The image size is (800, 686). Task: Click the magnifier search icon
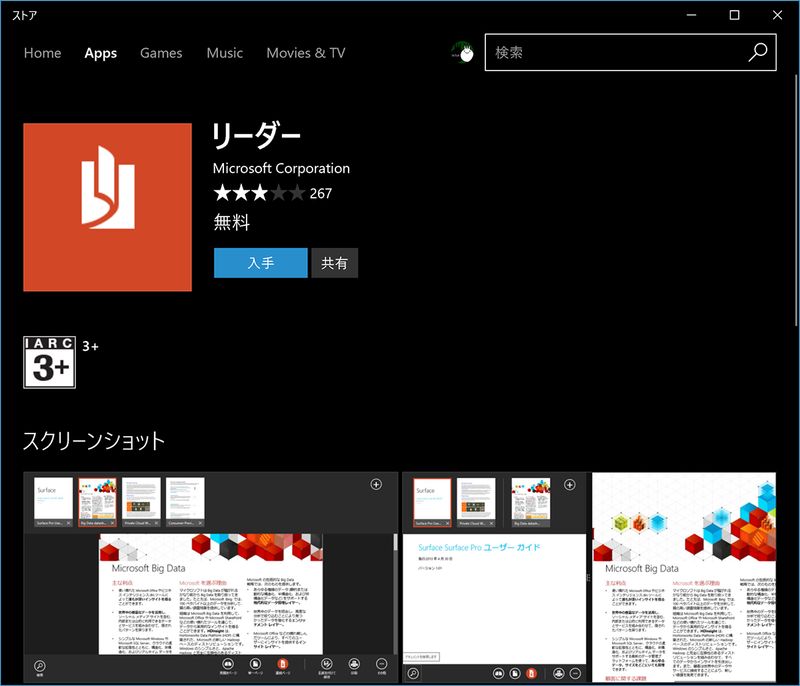point(758,52)
